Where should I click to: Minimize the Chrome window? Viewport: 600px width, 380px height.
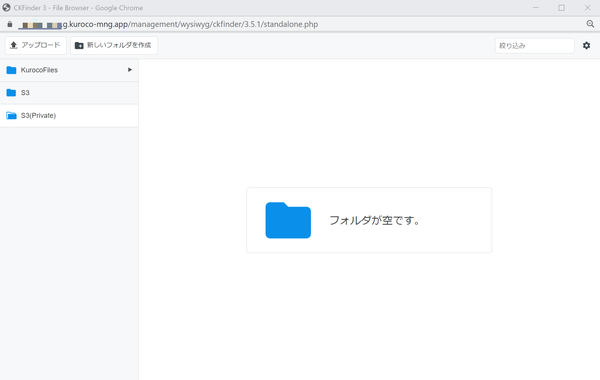(x=536, y=8)
